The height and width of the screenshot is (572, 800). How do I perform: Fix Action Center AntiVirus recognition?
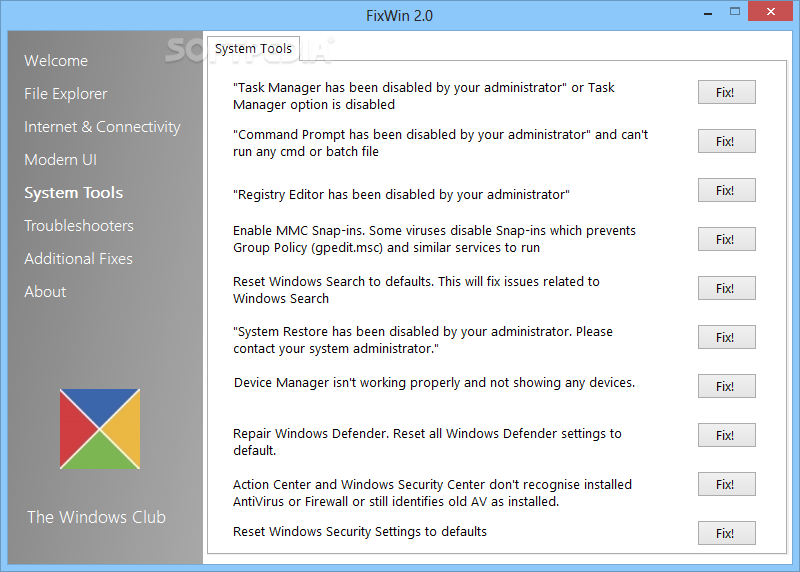pyautogui.click(x=727, y=484)
